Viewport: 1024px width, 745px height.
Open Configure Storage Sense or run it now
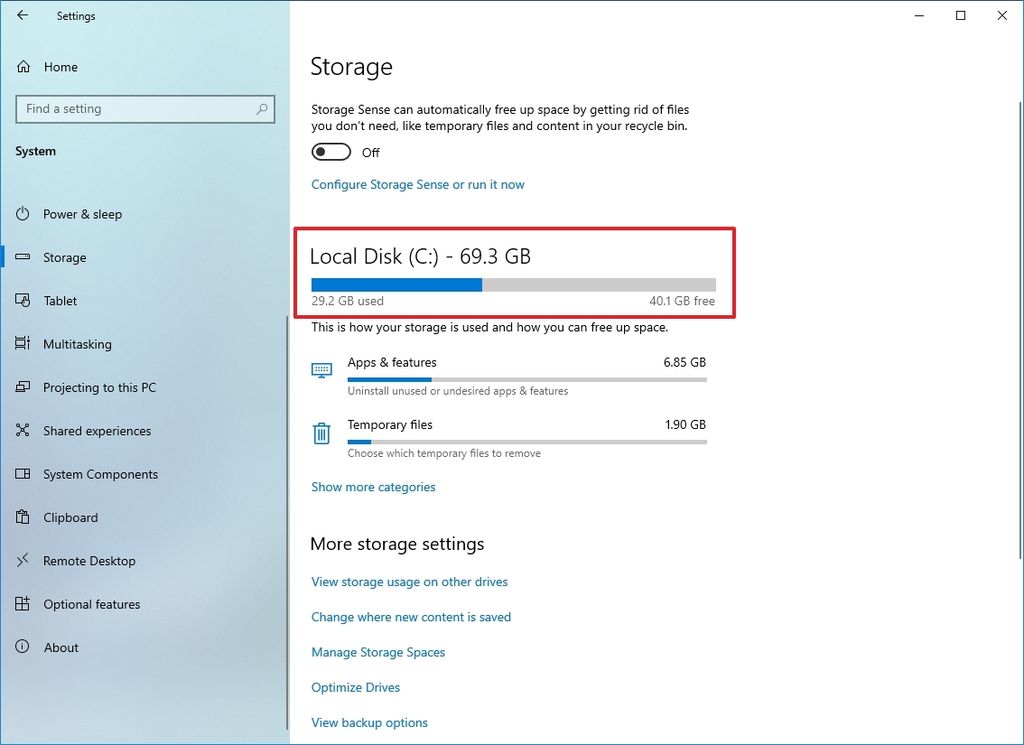click(x=418, y=184)
